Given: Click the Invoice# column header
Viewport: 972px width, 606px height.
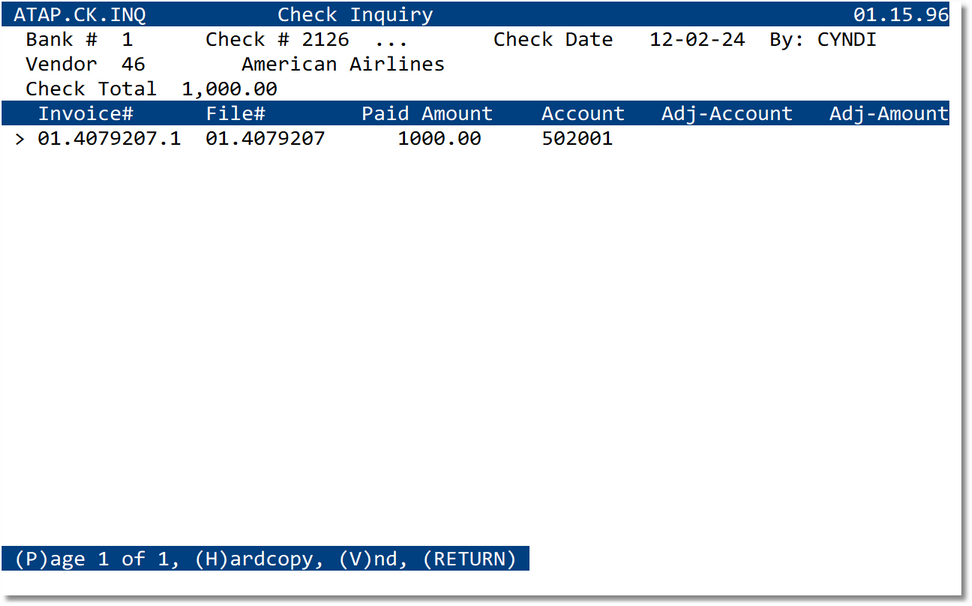Looking at the screenshot, I should [85, 113].
